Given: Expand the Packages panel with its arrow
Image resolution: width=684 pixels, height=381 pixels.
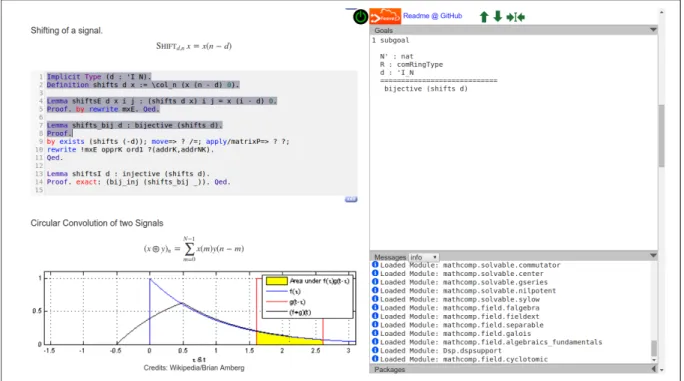Looking at the screenshot, I should (x=653, y=369).
